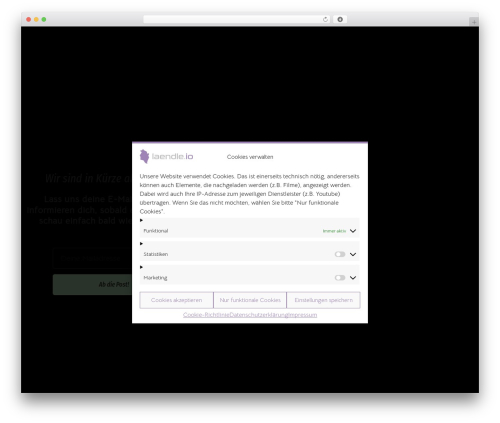Open the Datenschutzerklärung link
500x423 pixels.
(x=259, y=315)
